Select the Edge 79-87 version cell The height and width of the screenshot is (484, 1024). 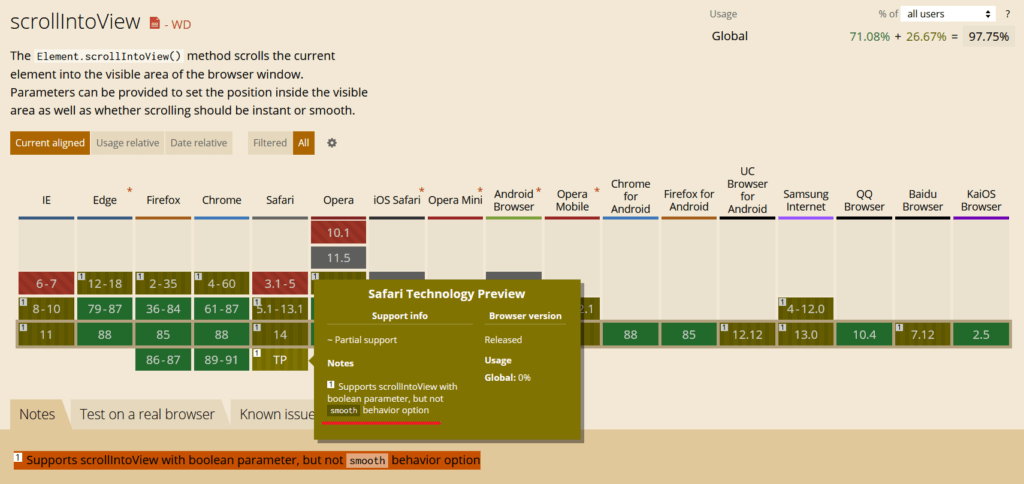(105, 308)
